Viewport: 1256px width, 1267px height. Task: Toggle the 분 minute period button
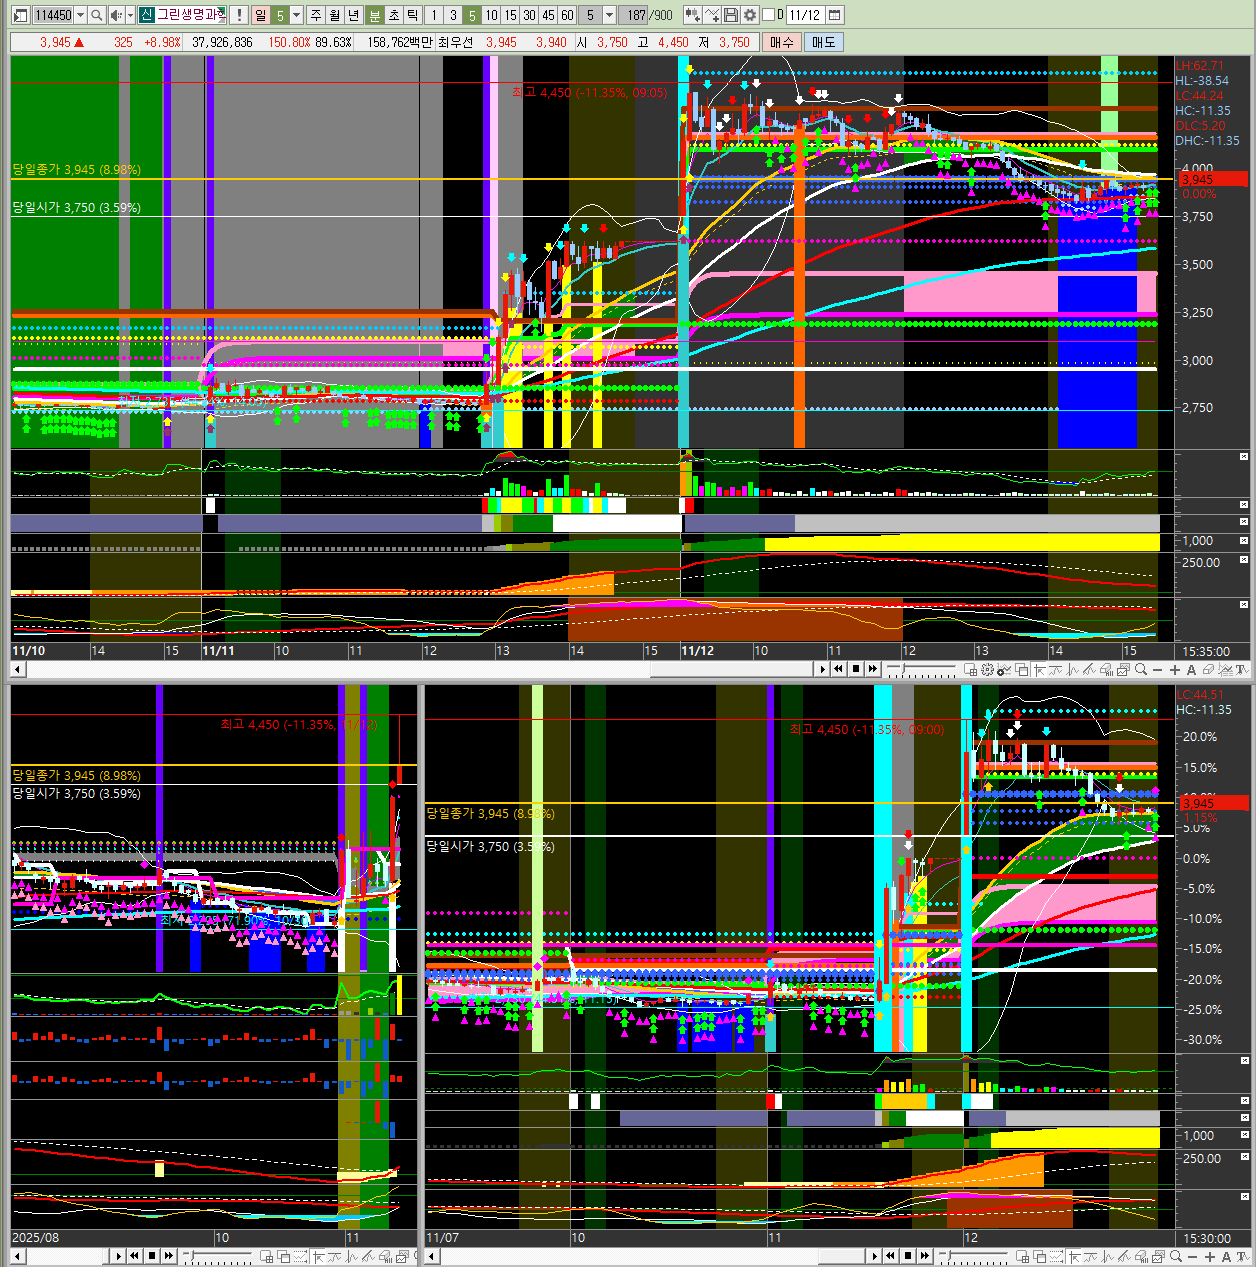[374, 15]
